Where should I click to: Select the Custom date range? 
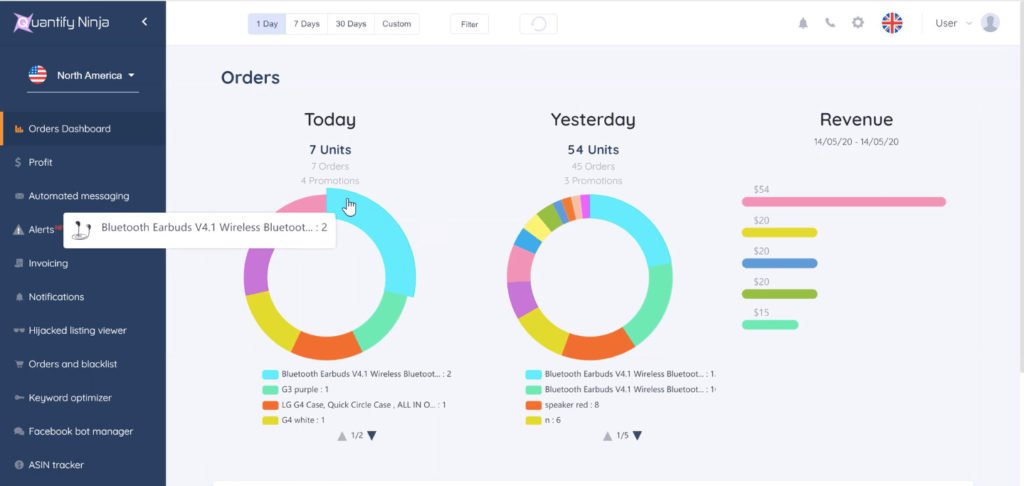click(396, 24)
